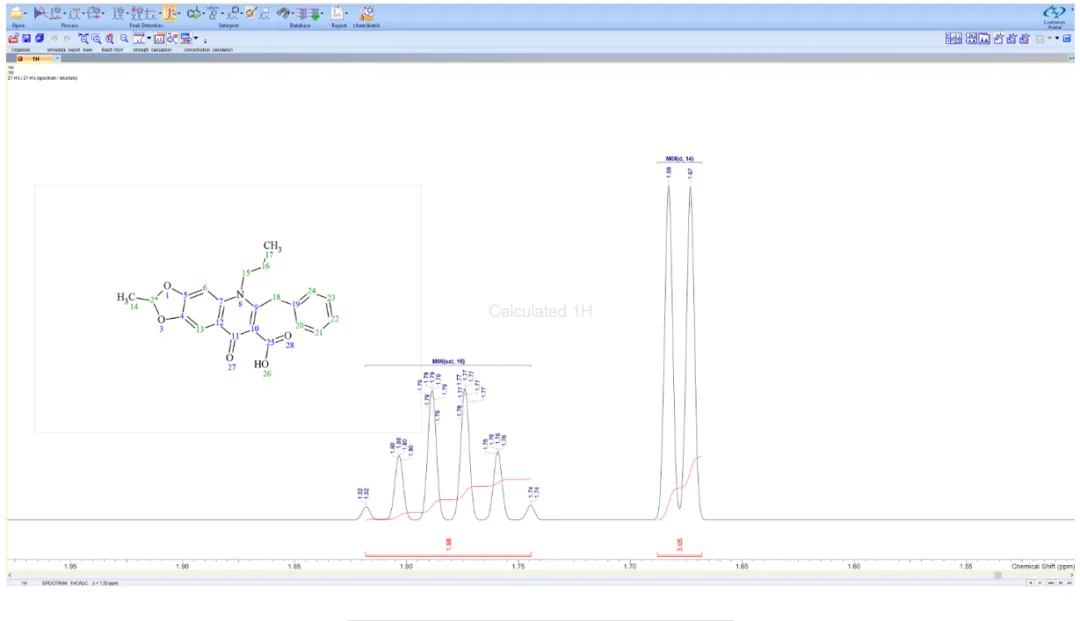The height and width of the screenshot is (621, 1080).
Task: Click the 1.80 tick label on axis
Action: pos(406,566)
